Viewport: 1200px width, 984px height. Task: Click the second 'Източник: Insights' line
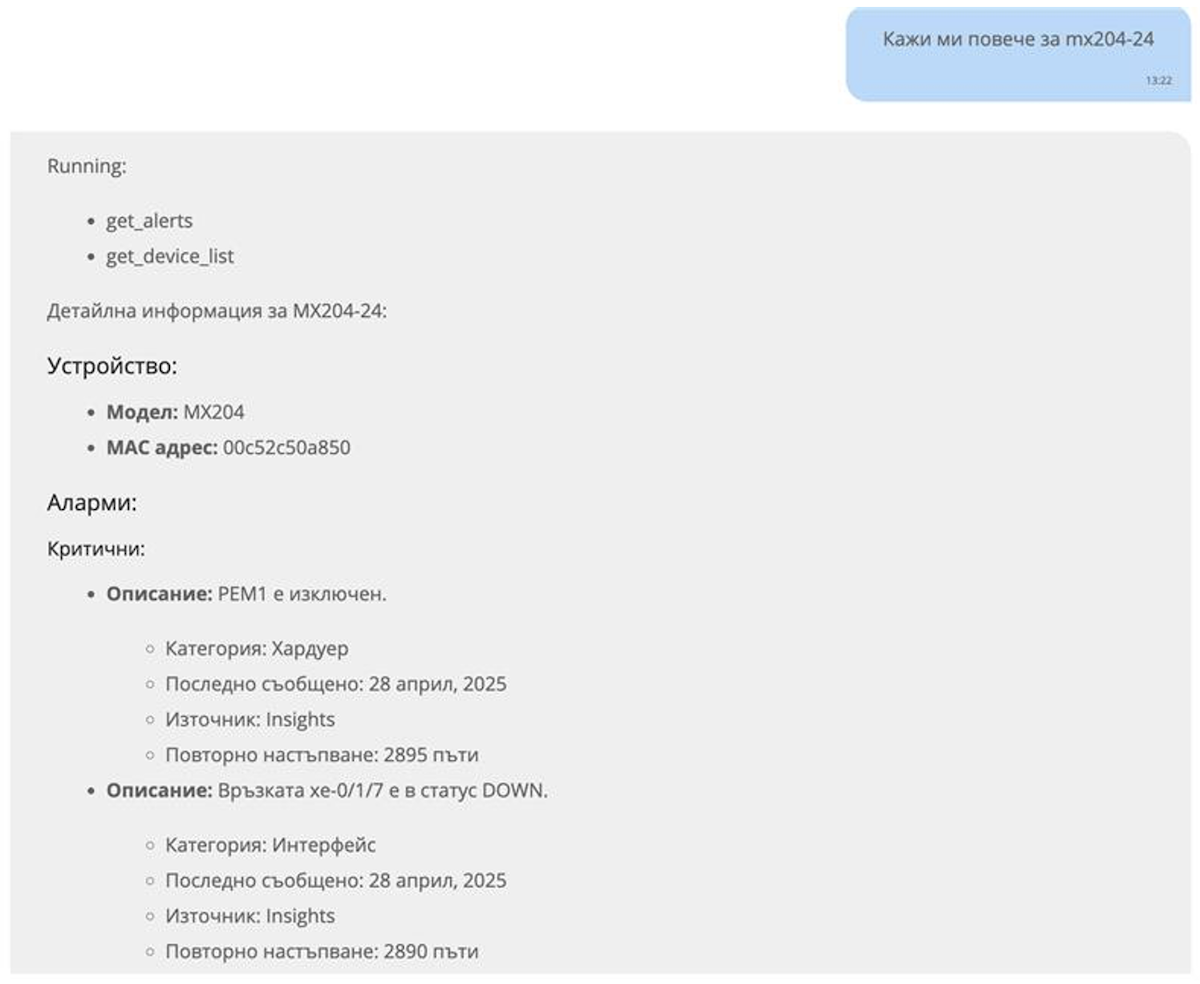coord(250,915)
